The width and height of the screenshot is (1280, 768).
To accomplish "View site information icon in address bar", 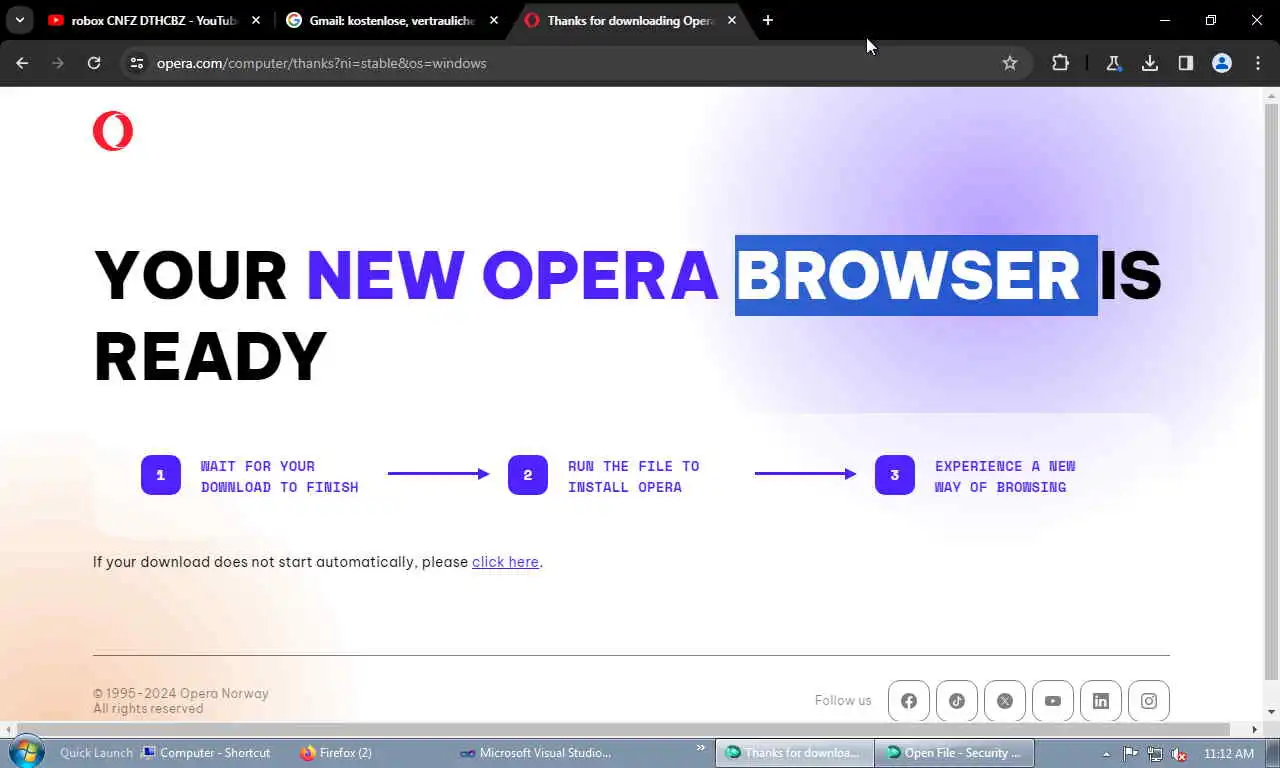I will [x=137, y=63].
